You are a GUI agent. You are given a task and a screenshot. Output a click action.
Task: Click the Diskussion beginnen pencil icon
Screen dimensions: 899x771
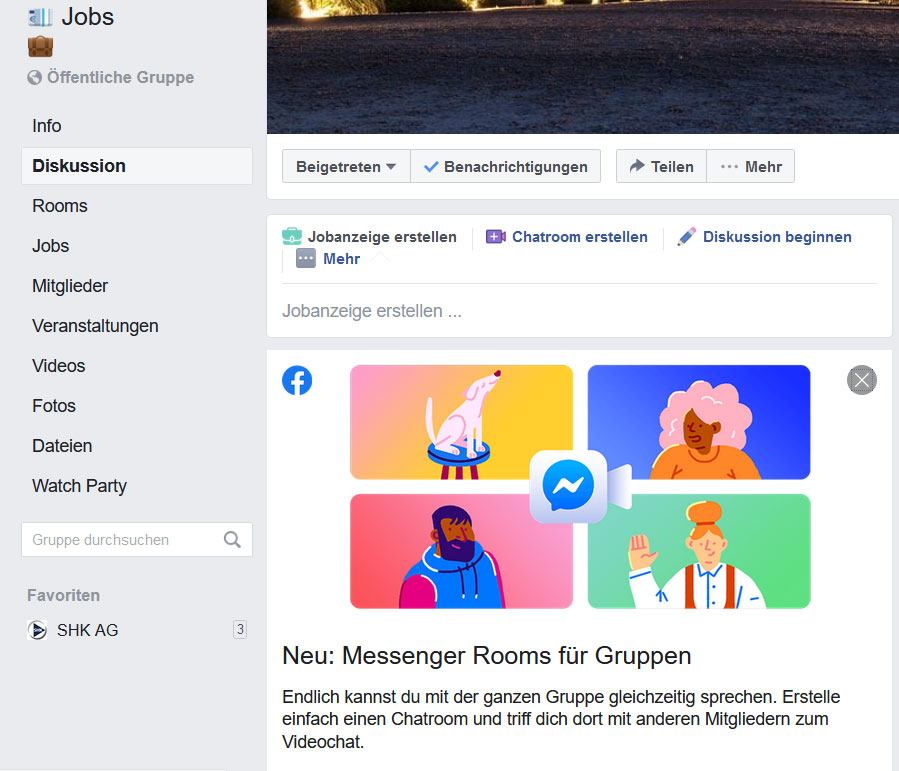(686, 236)
